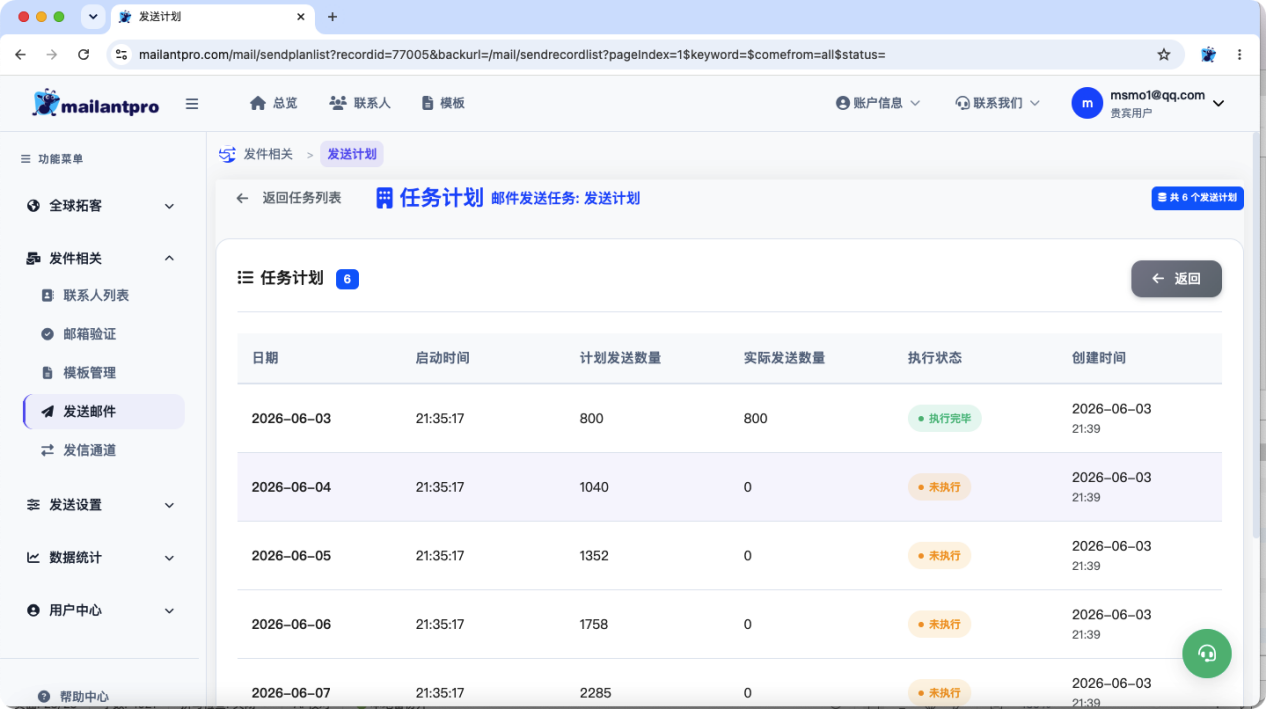Click the gray 返回 button
The width and height of the screenshot is (1266, 709).
pos(1176,279)
